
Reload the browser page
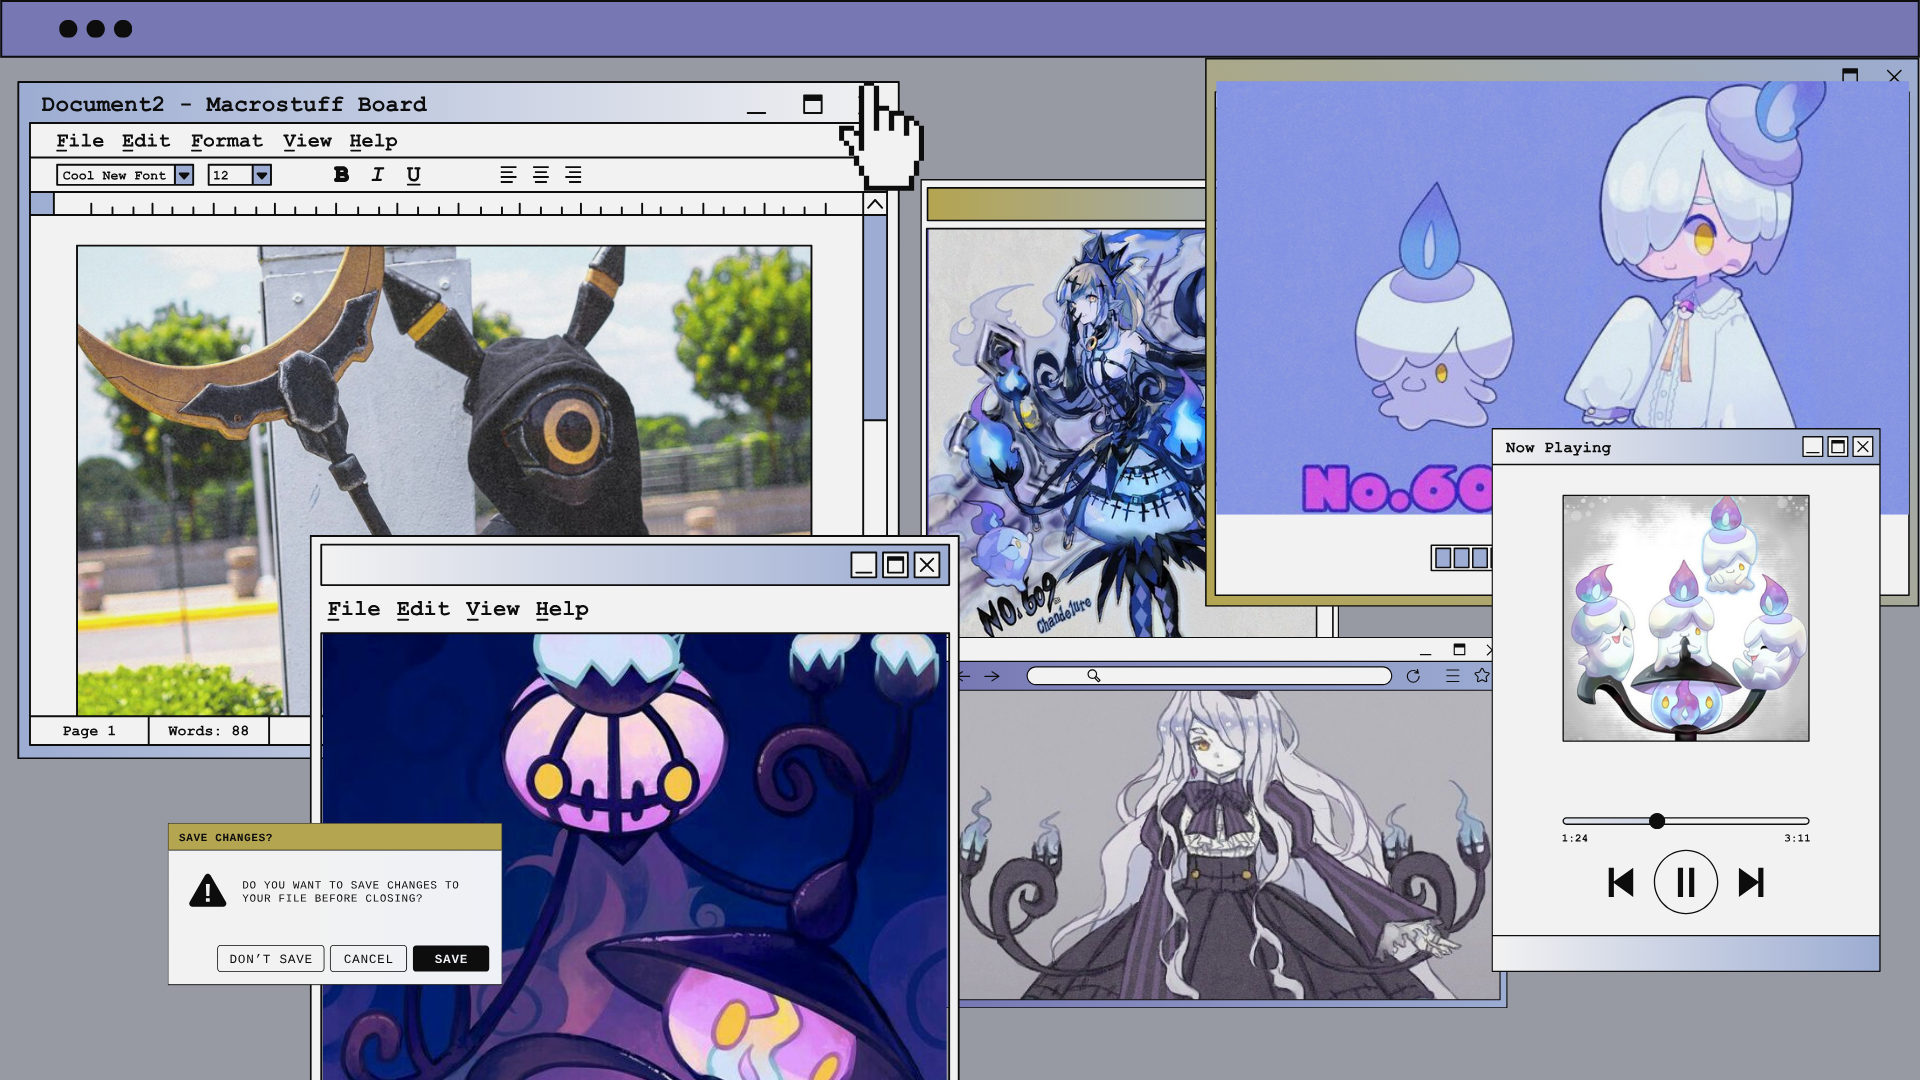click(x=1413, y=676)
